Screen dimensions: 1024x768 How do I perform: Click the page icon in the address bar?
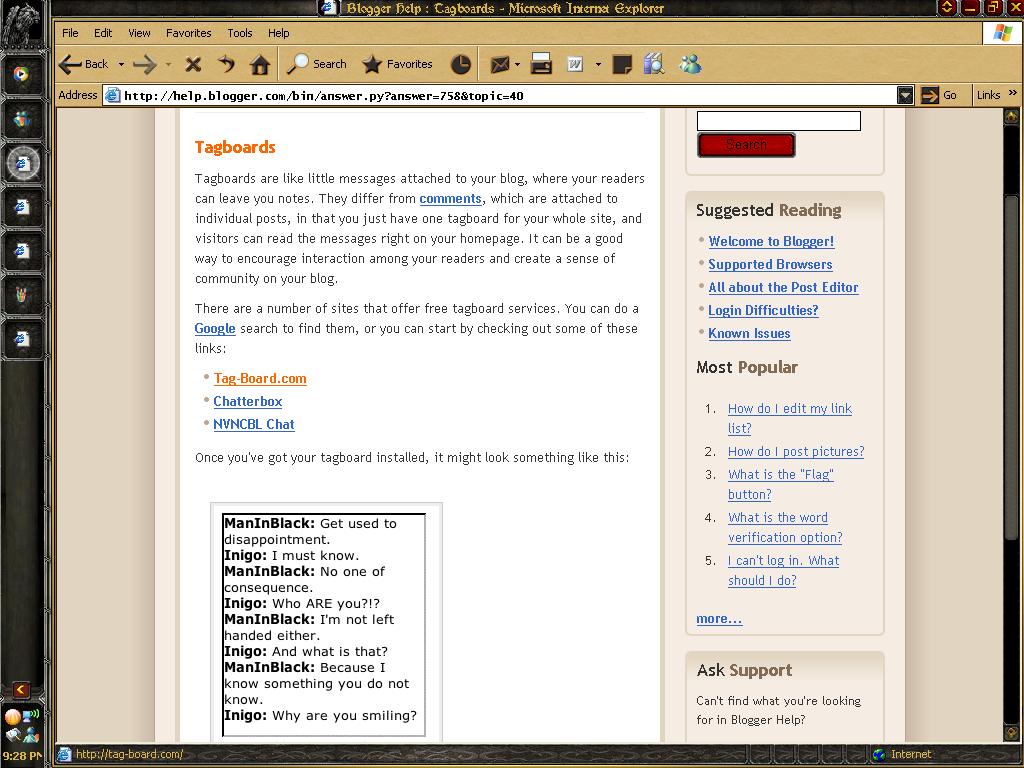(112, 95)
